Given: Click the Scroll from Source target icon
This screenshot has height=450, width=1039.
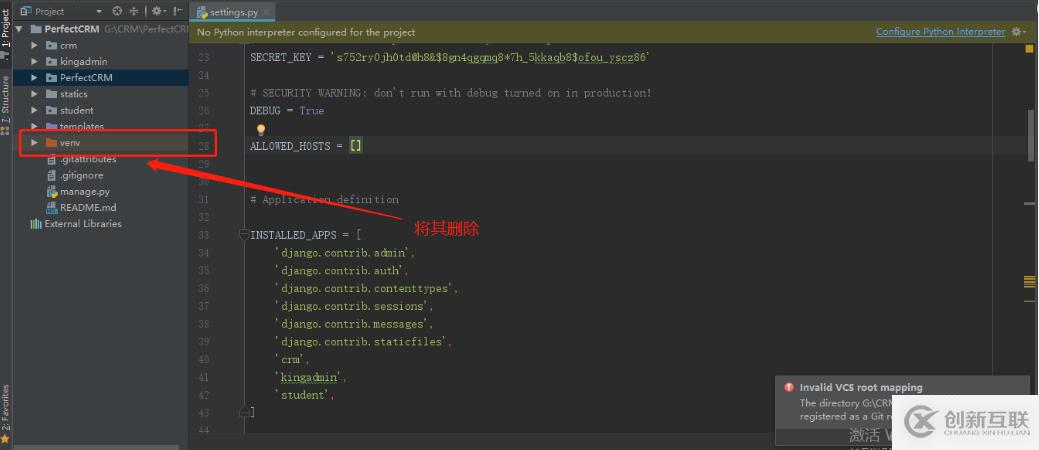Looking at the screenshot, I should tap(117, 11).
